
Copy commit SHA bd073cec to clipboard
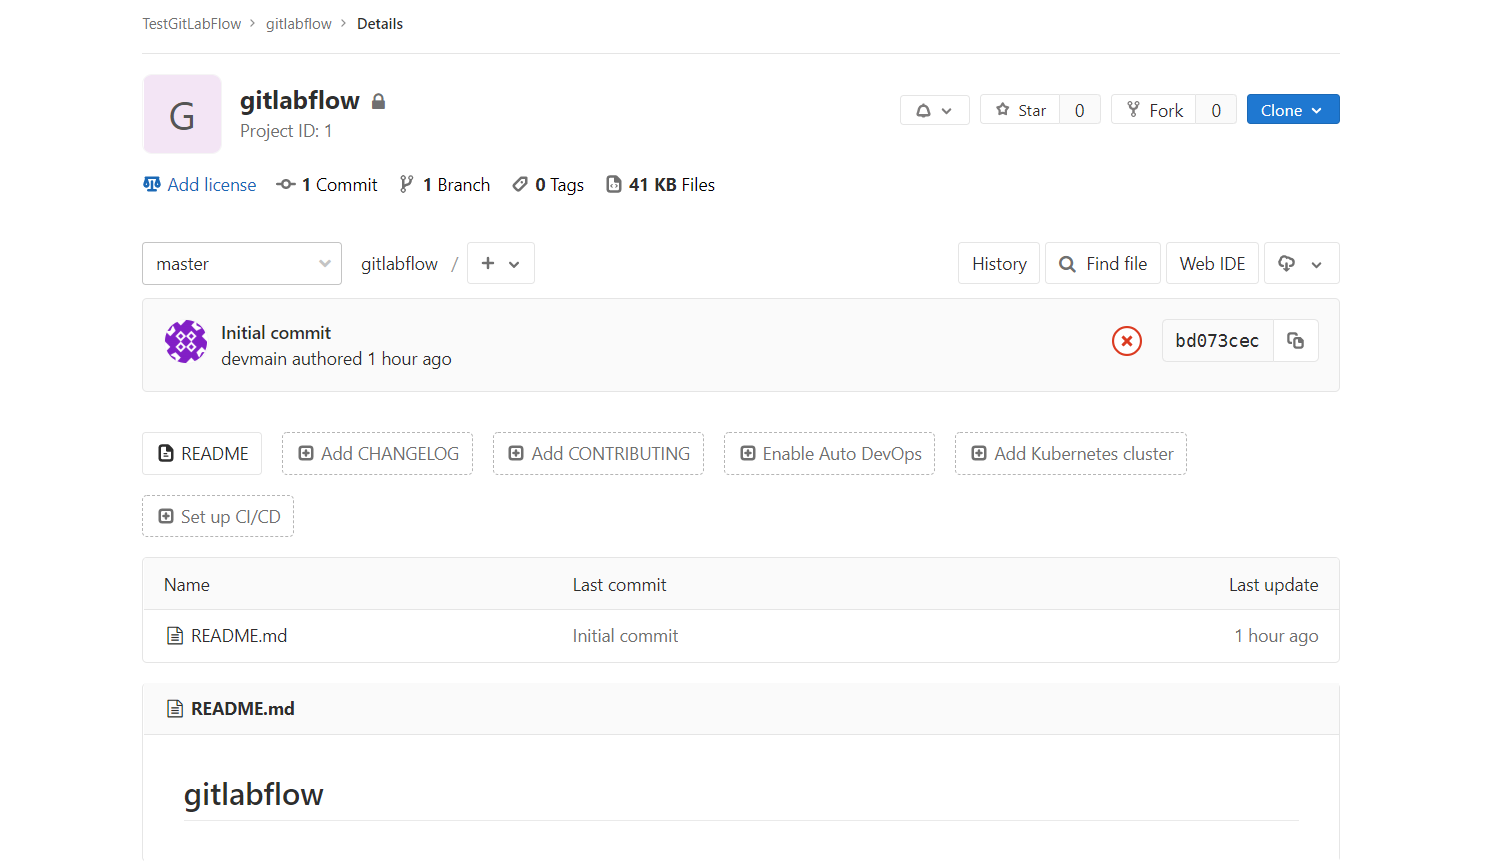point(1295,340)
